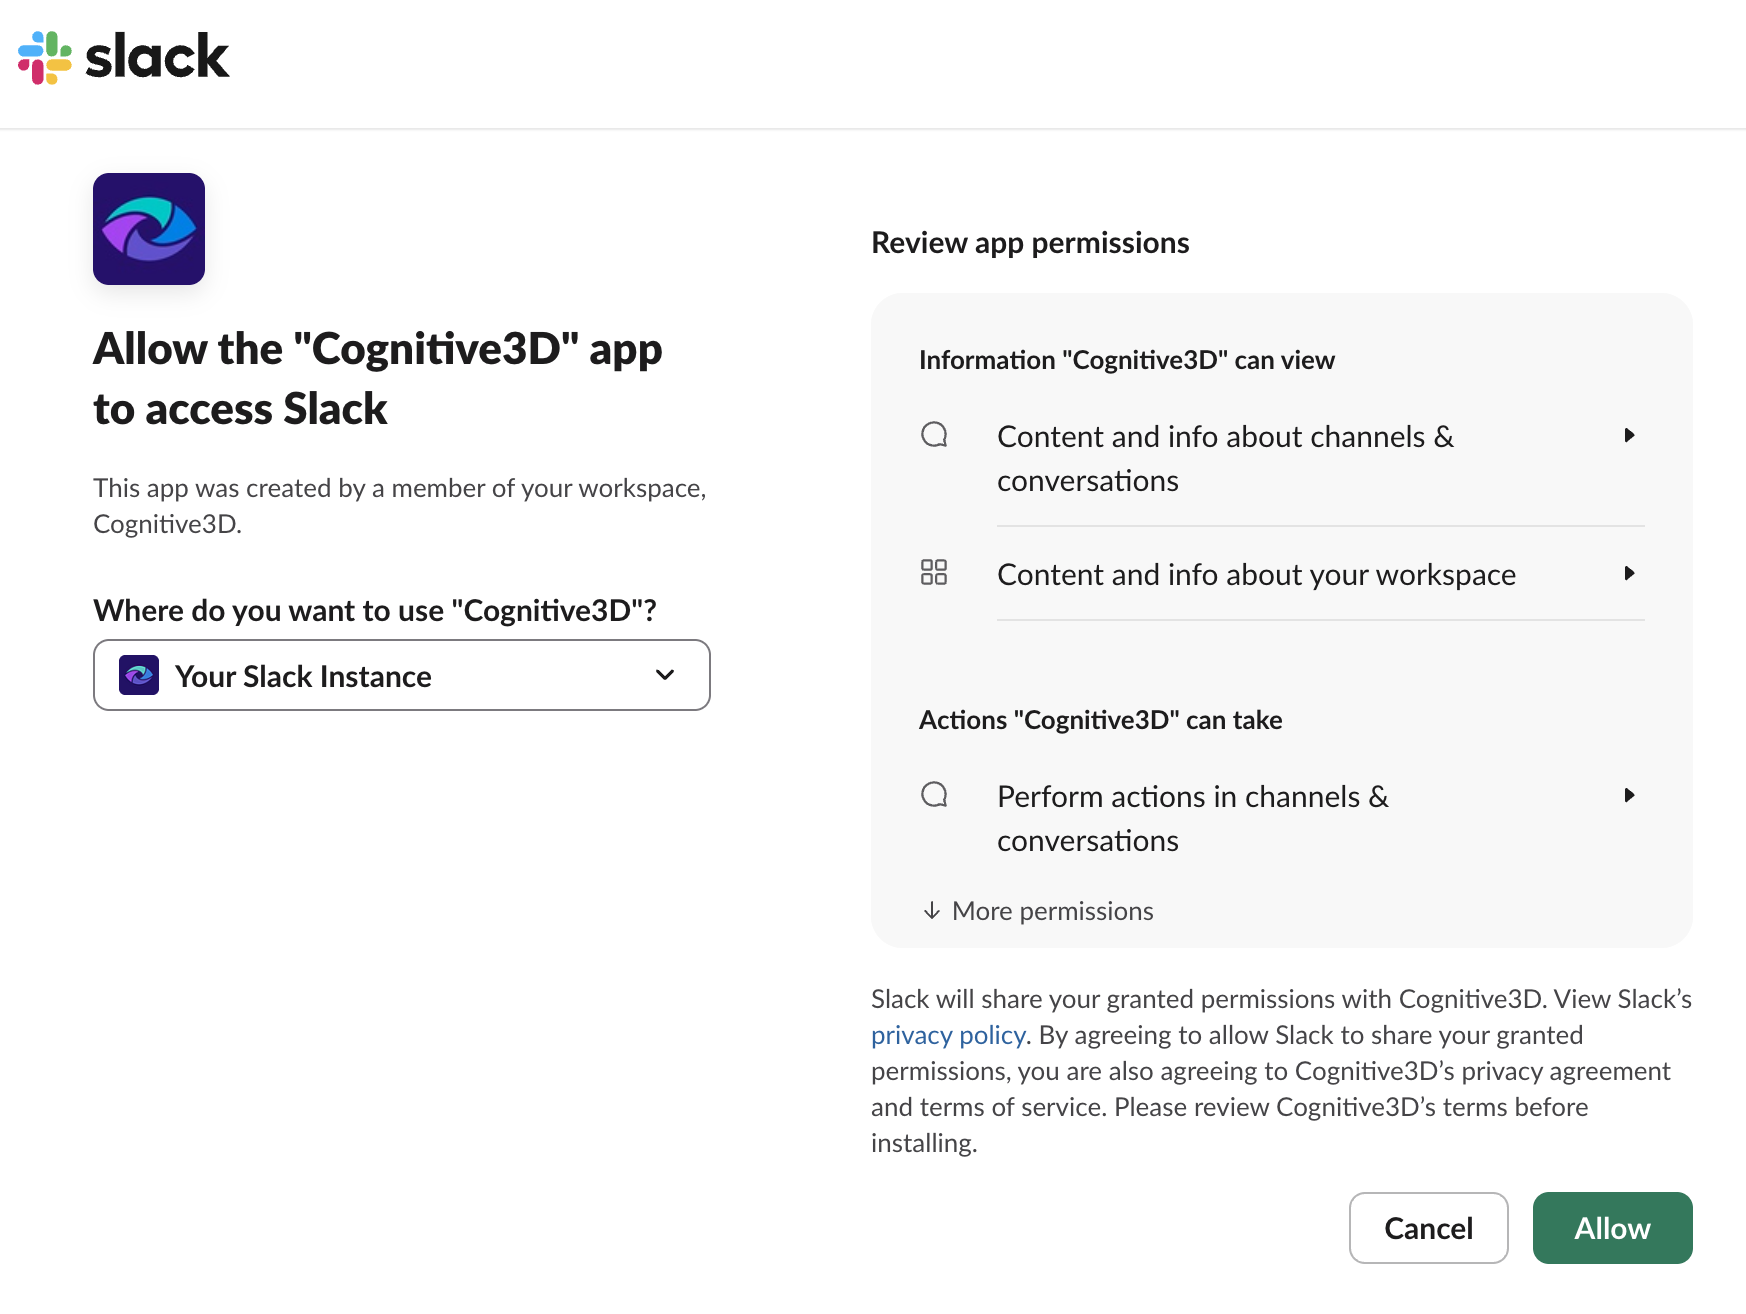Click the large Cognitive3D app icon
This screenshot has width=1746, height=1314.
(x=149, y=229)
